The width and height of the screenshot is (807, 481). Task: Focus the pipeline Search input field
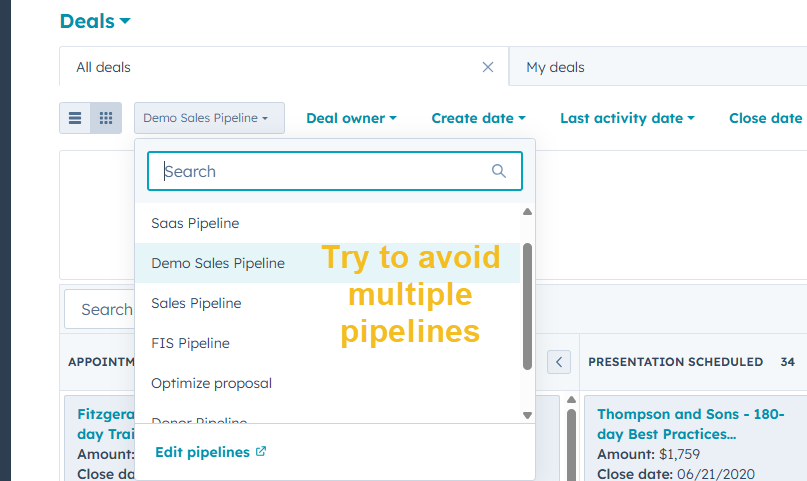point(320,171)
